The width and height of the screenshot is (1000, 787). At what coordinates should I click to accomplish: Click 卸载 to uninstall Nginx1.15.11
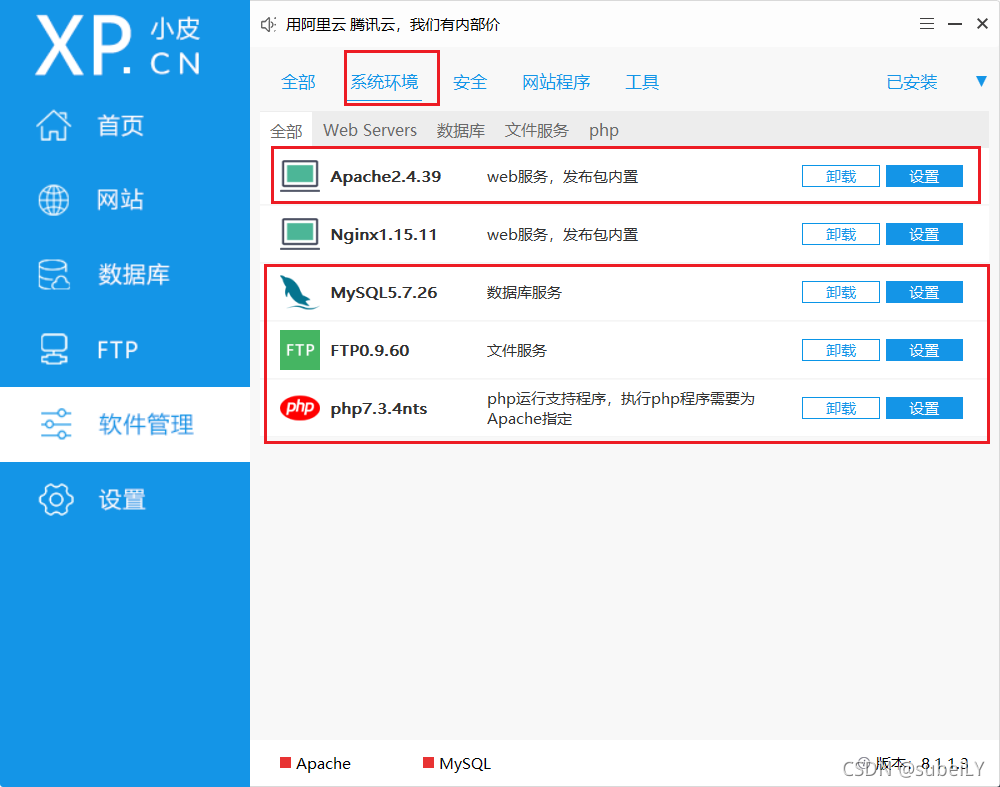tap(840, 233)
